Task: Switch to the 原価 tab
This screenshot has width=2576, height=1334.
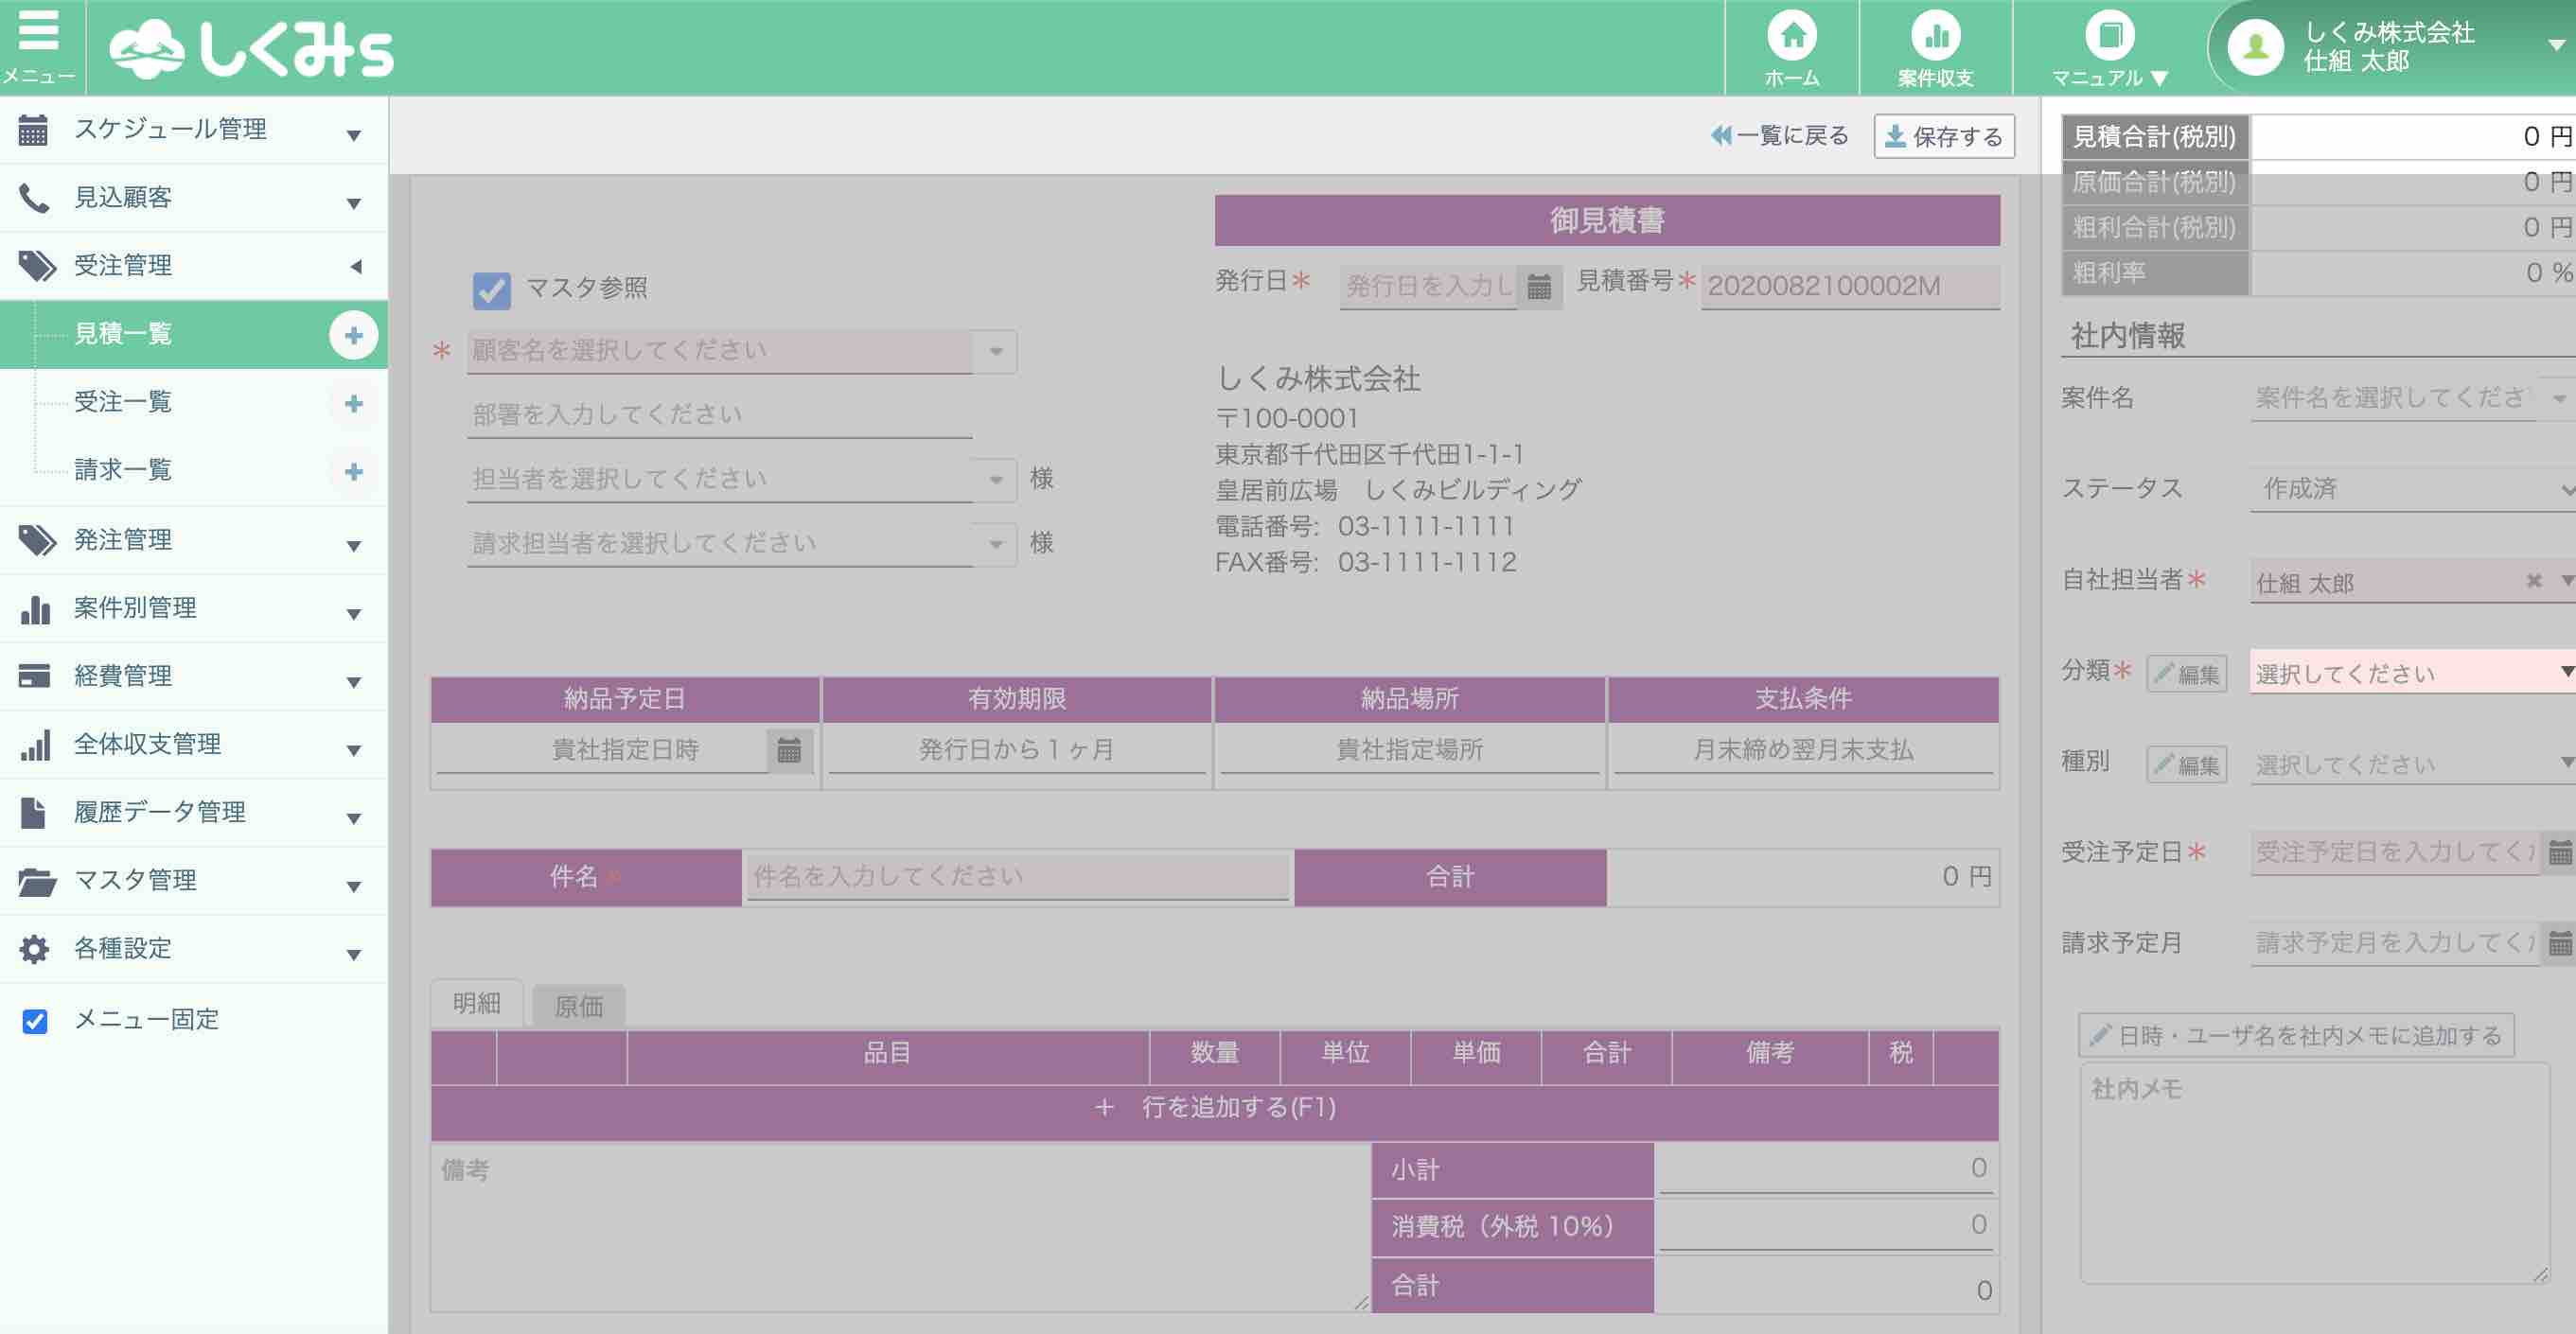Action: click(x=578, y=1007)
